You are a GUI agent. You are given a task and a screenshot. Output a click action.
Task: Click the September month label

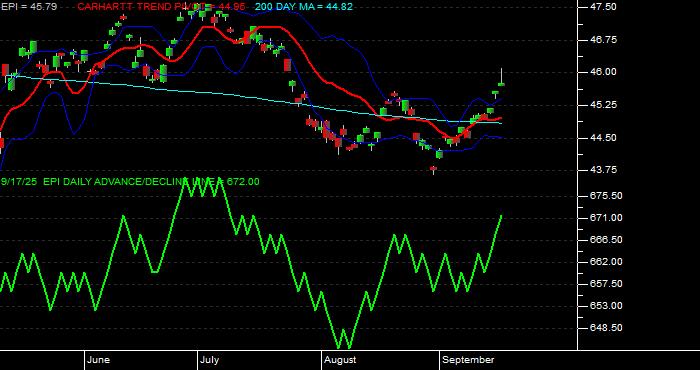tap(468, 360)
